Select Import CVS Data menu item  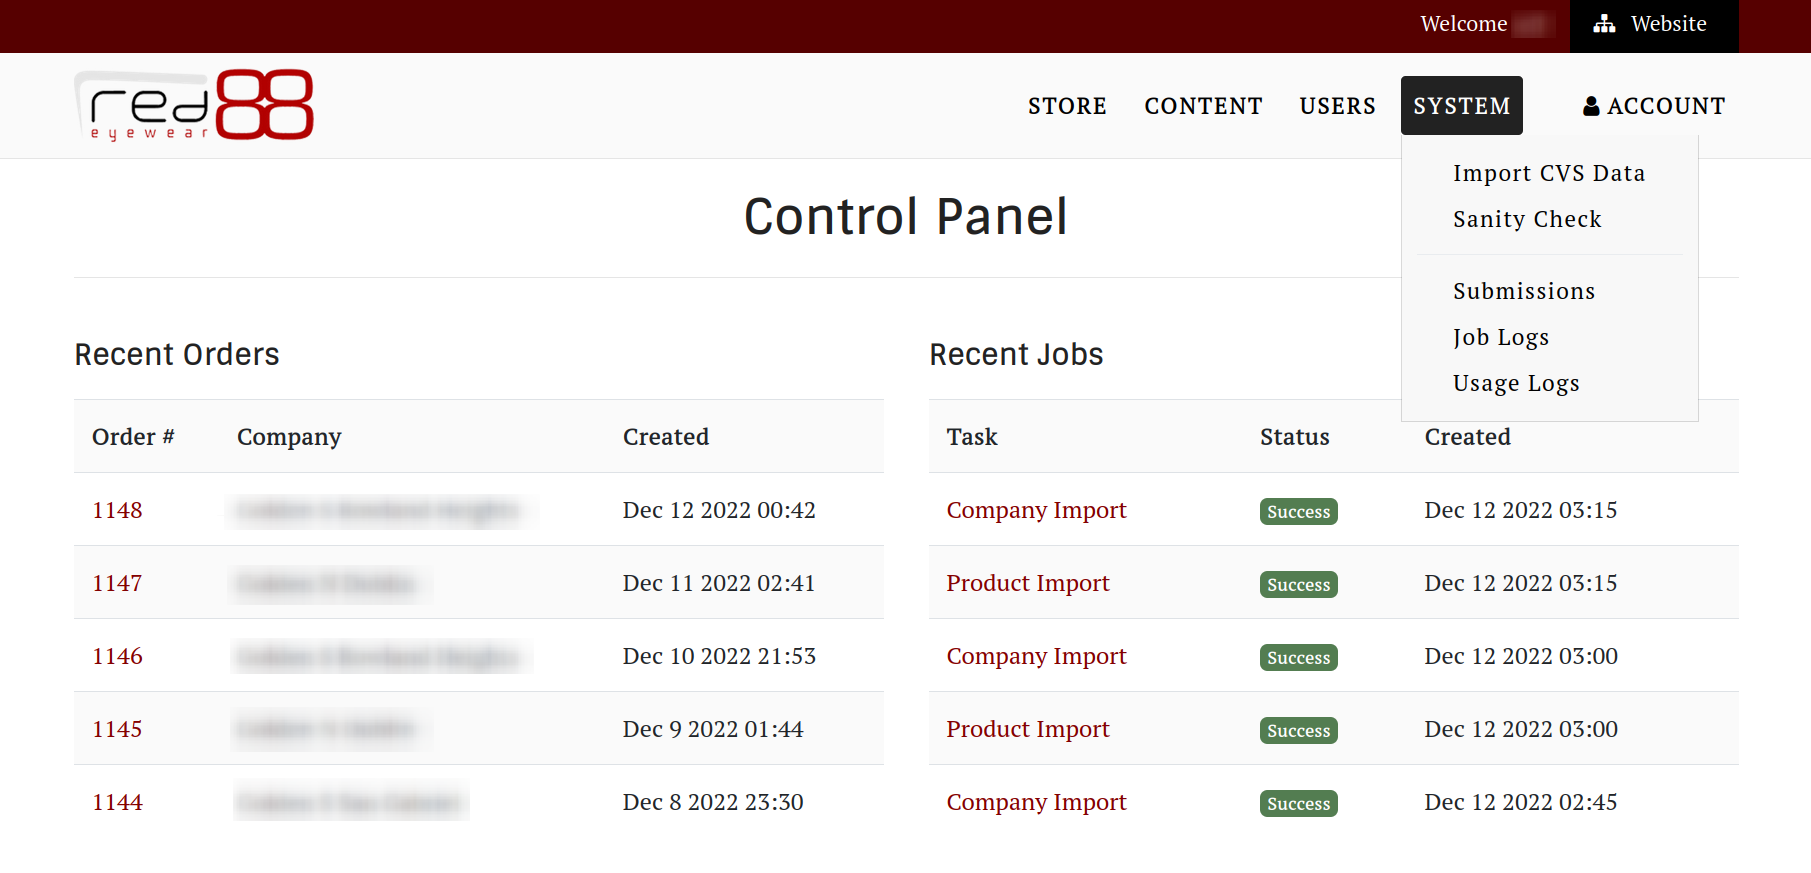tap(1548, 173)
